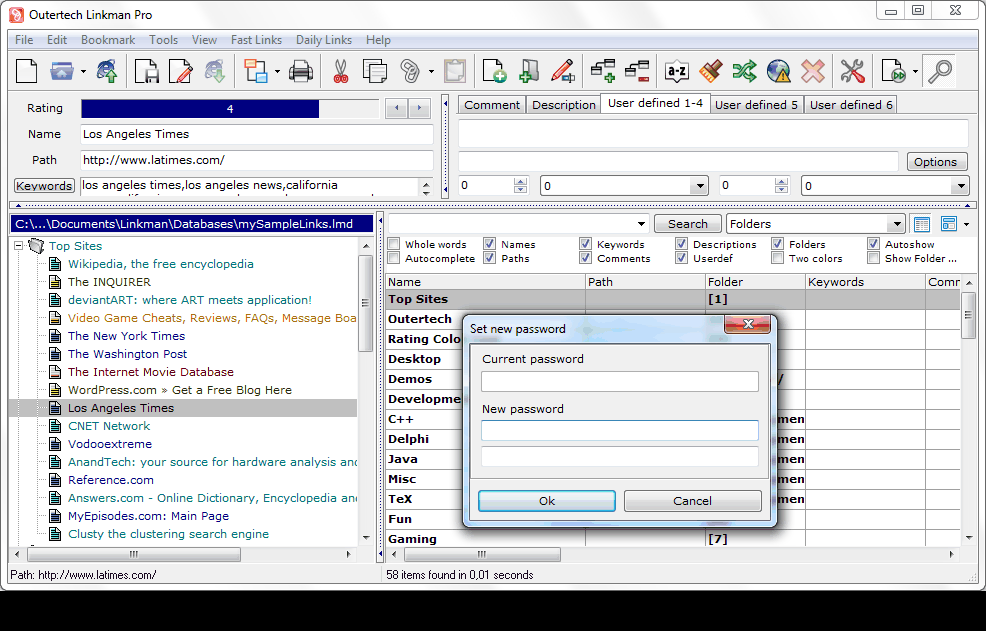Switch to the Comment tab
Image resolution: width=986 pixels, height=631 pixels.
(492, 105)
